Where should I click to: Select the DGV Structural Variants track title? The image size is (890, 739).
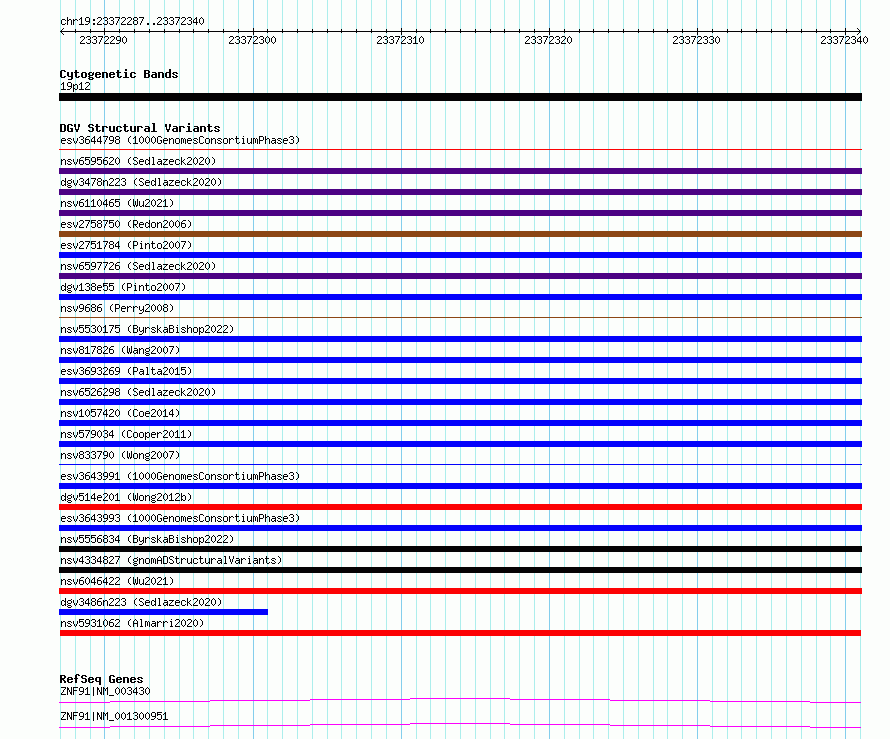point(140,128)
